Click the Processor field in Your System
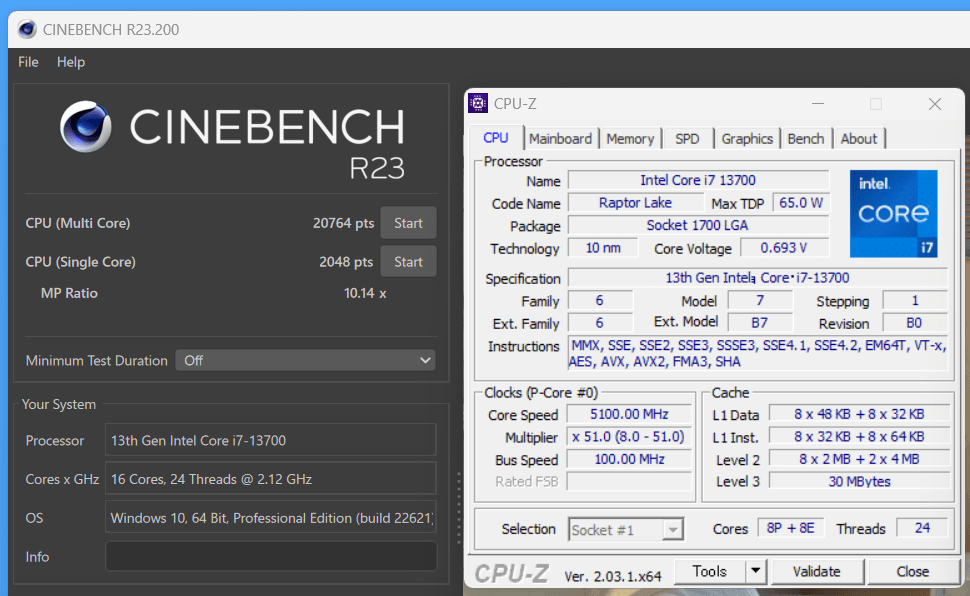The image size is (970, 596). (x=271, y=441)
